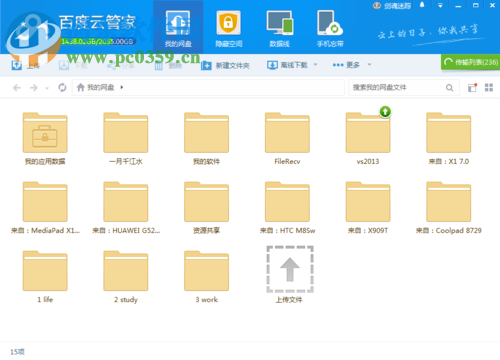The width and height of the screenshot is (500, 360).
Task: Select the FileRecv folder
Action: (x=287, y=139)
